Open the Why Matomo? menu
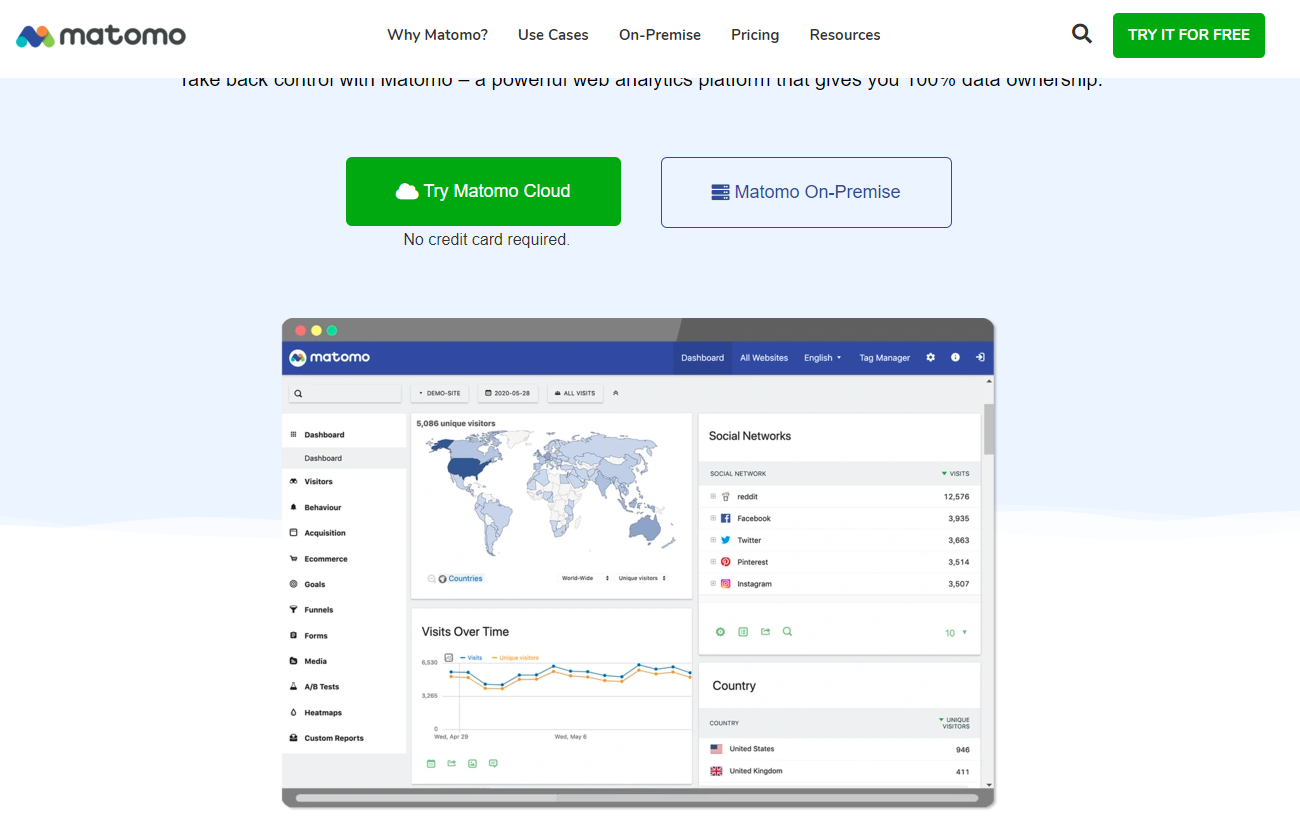Image resolution: width=1300 pixels, height=840 pixels. [438, 35]
